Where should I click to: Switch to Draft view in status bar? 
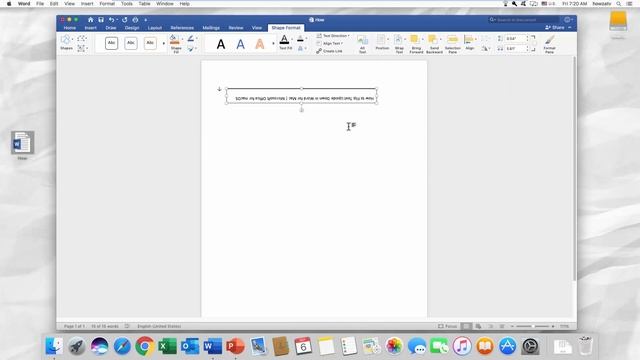[x=502, y=326]
